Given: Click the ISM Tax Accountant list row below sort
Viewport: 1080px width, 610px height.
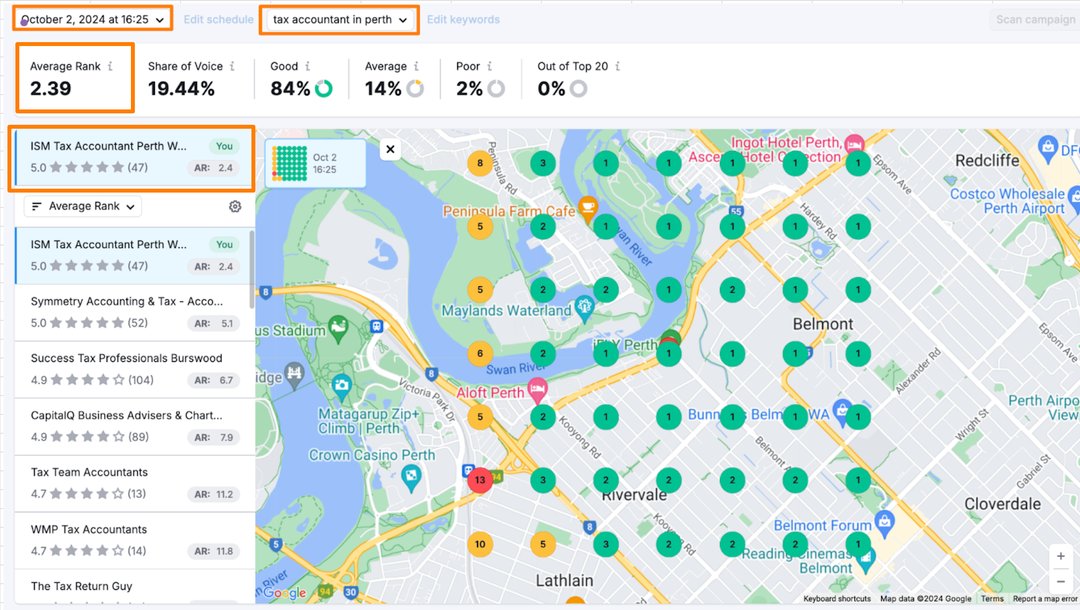Looking at the screenshot, I should [132, 255].
